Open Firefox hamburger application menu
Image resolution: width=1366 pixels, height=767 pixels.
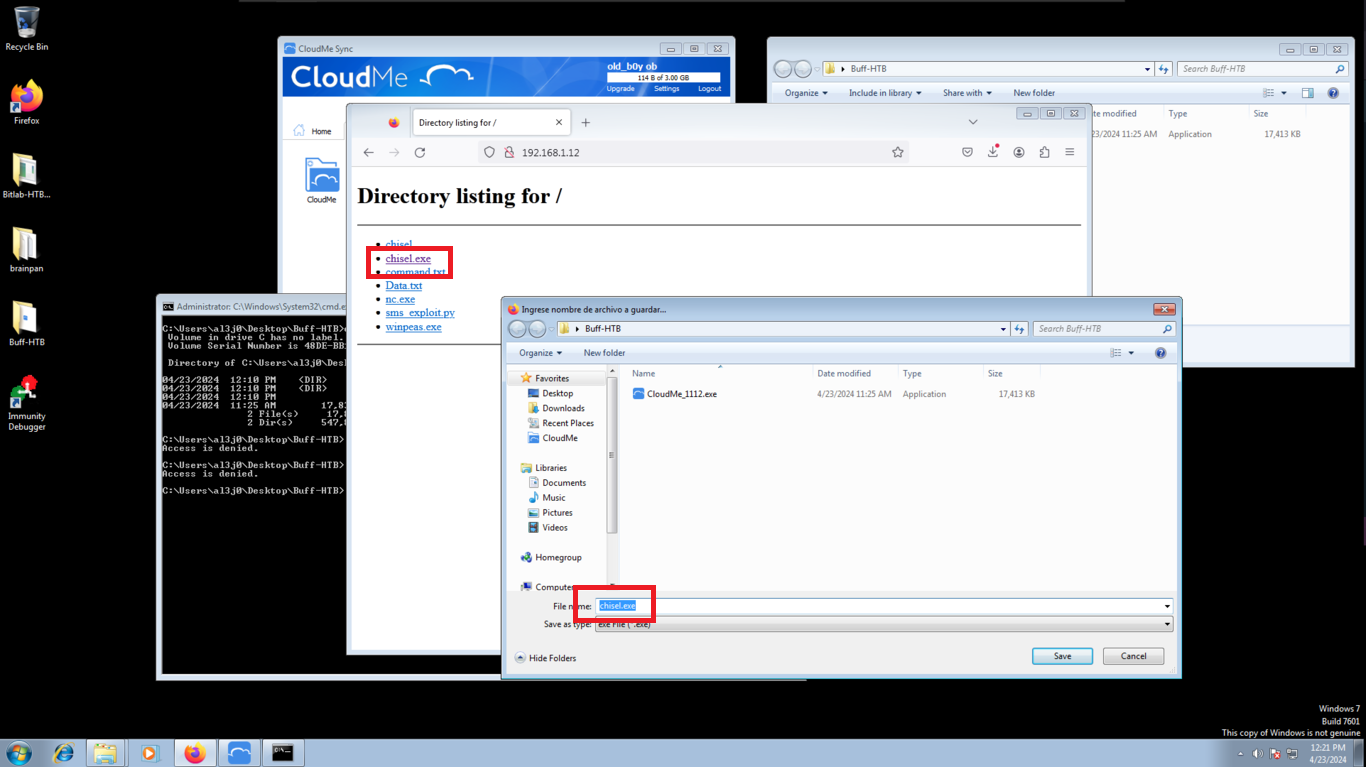[1070, 152]
